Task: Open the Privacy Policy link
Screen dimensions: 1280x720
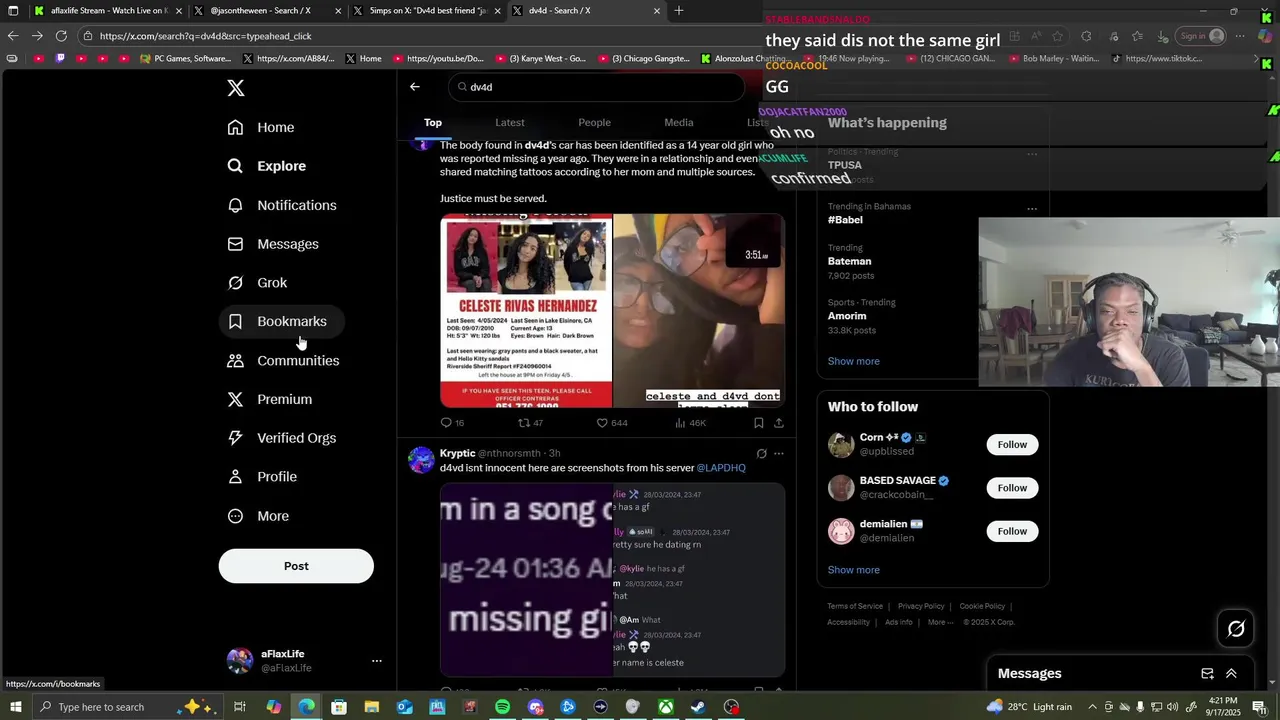Action: pos(921,606)
